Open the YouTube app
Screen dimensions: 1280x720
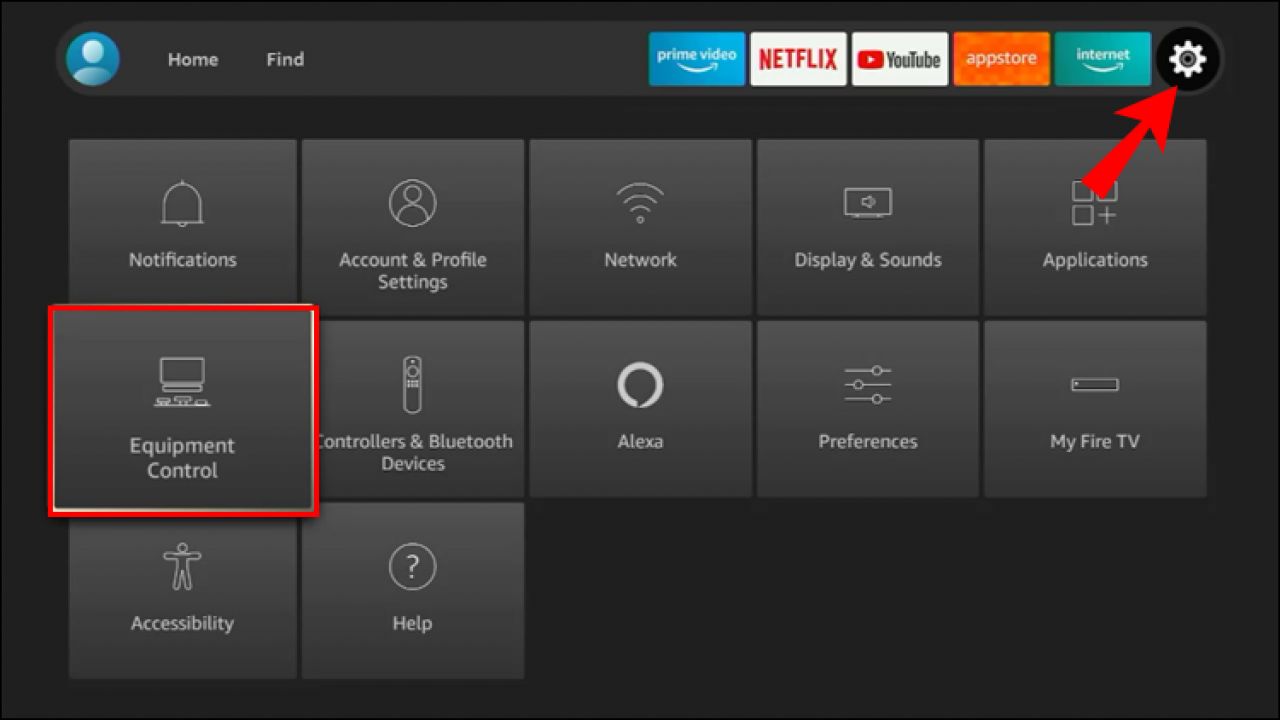pos(899,59)
